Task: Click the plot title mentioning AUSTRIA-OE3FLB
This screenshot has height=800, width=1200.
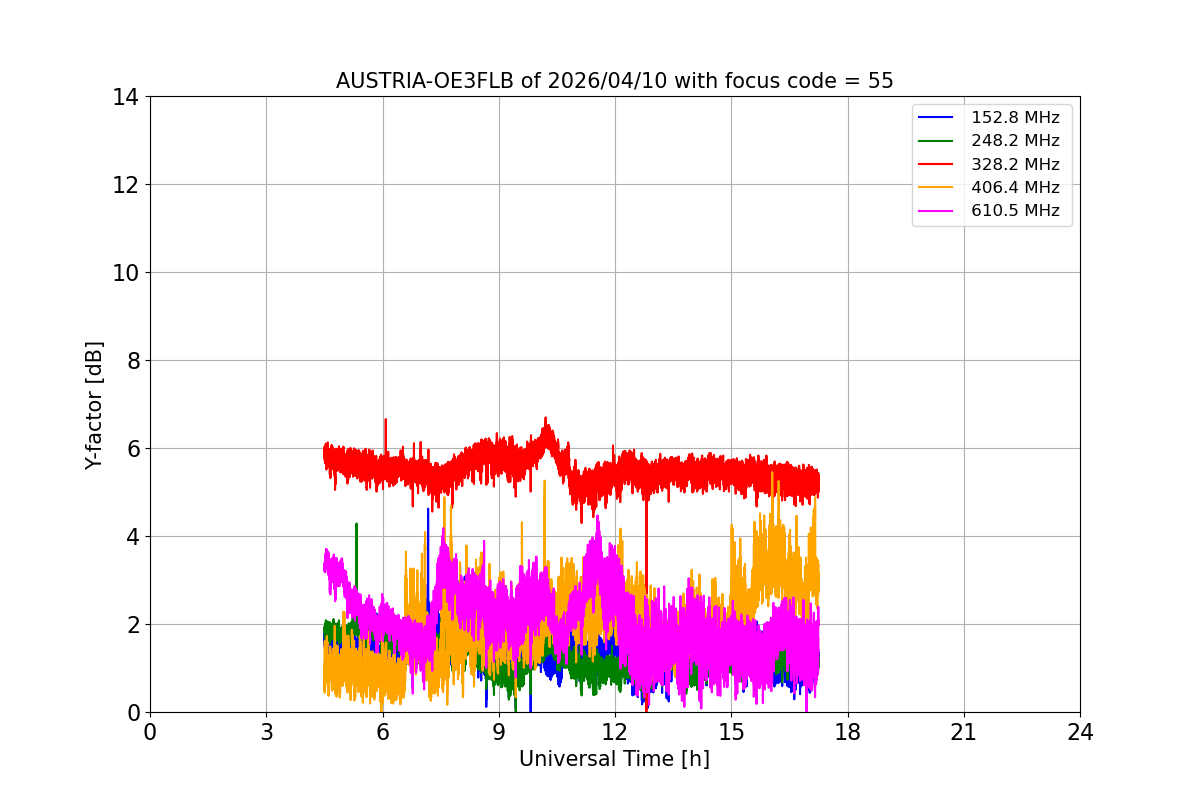Action: (614, 81)
